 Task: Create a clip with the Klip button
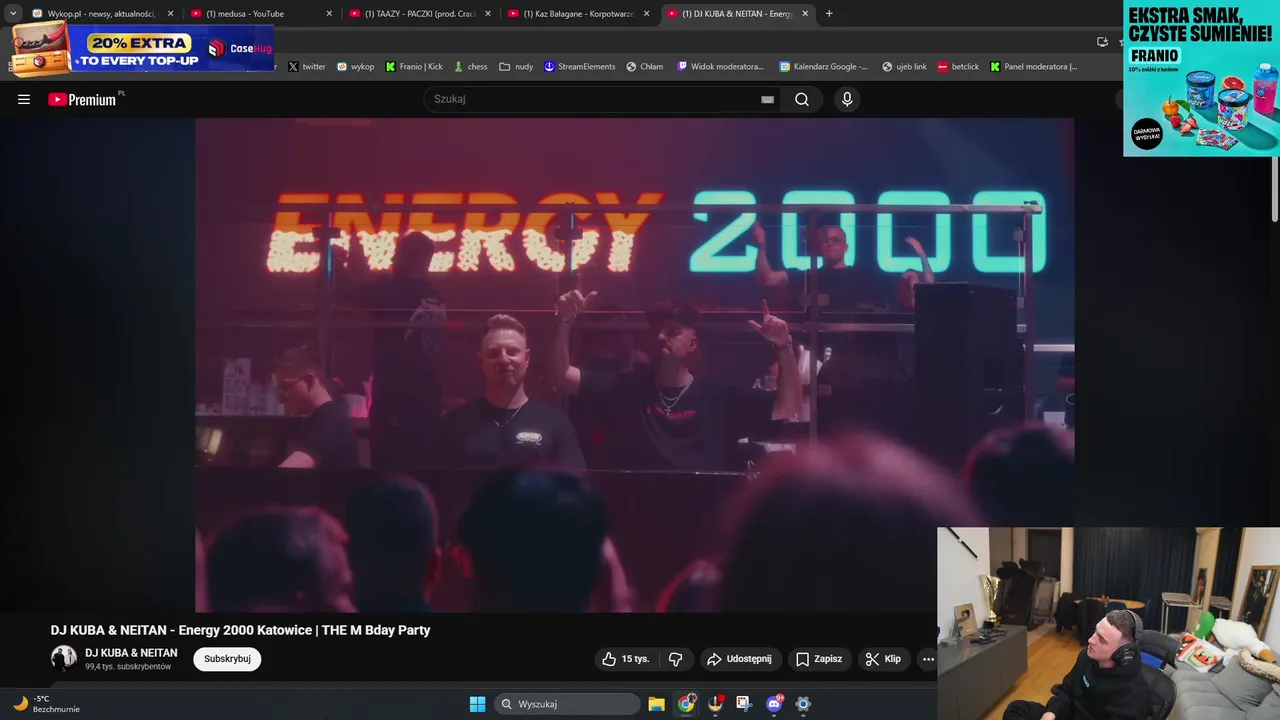pyautogui.click(x=883, y=659)
